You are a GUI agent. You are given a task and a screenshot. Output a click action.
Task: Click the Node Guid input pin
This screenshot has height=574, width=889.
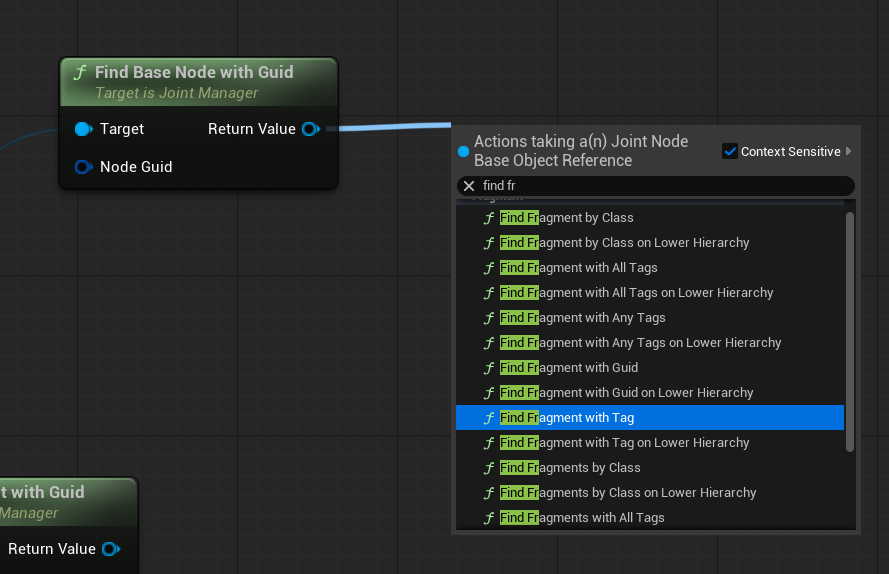coord(83,167)
